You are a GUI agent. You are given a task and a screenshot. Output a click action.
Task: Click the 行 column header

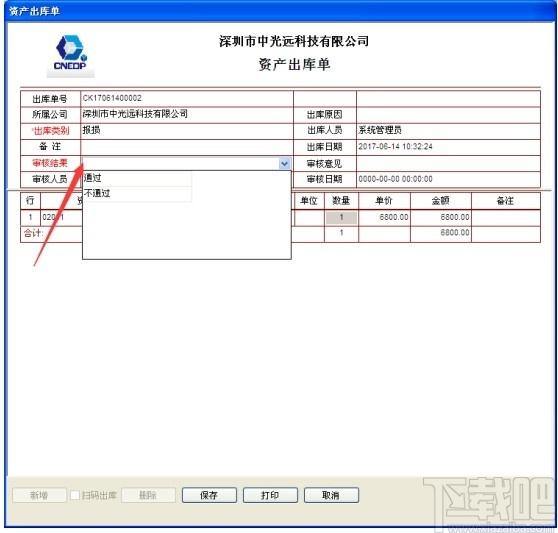30,201
